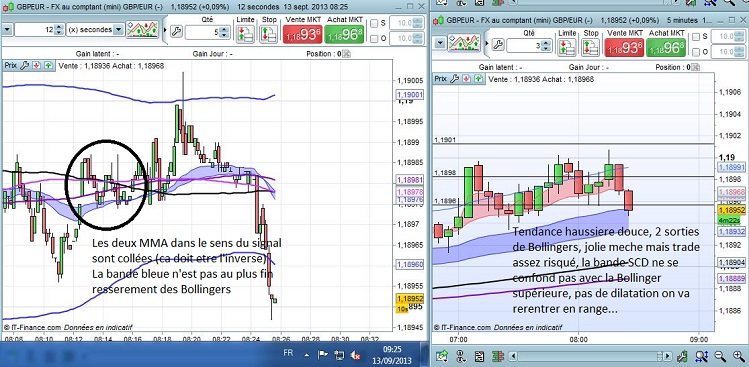749x367 pixels.
Task: Click the blue-arrows magnifier icon at bottom right
Action: tap(701, 356)
